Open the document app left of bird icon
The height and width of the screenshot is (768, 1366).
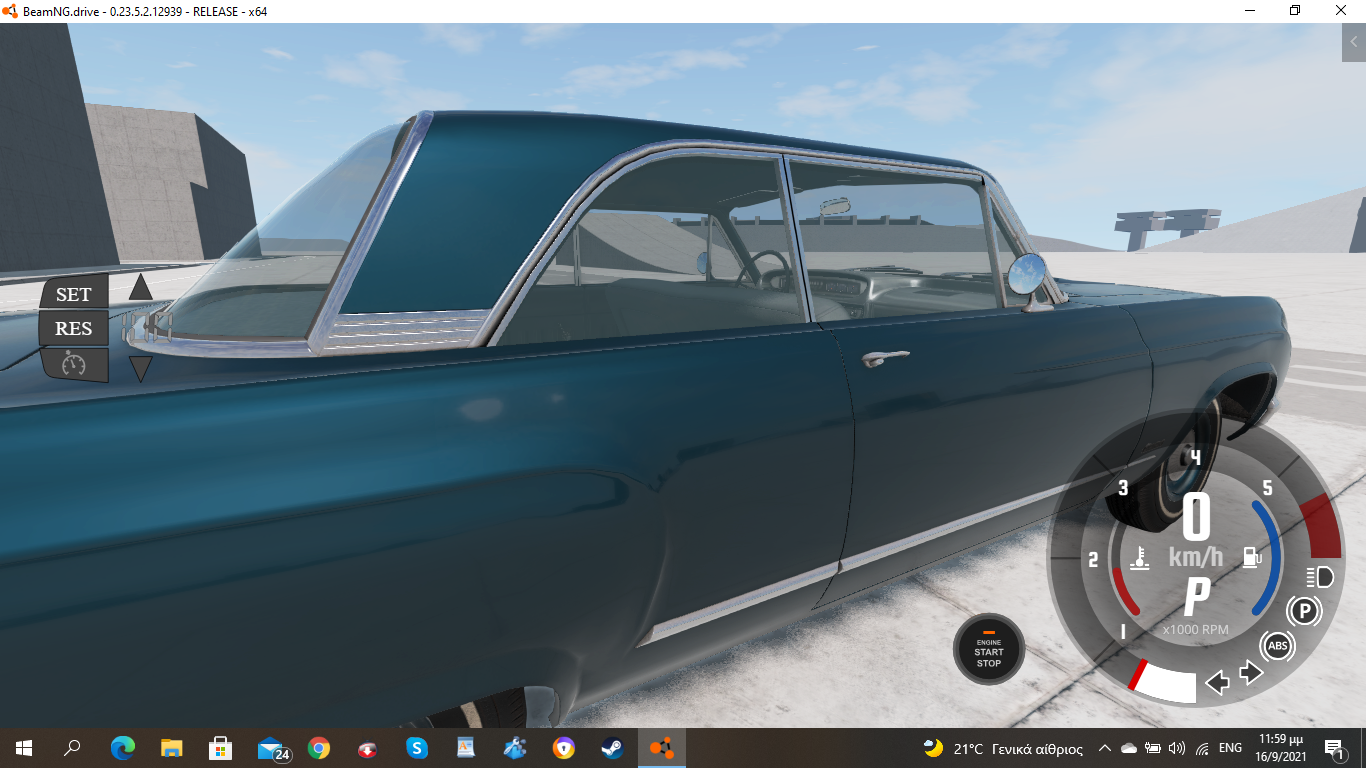pyautogui.click(x=466, y=748)
